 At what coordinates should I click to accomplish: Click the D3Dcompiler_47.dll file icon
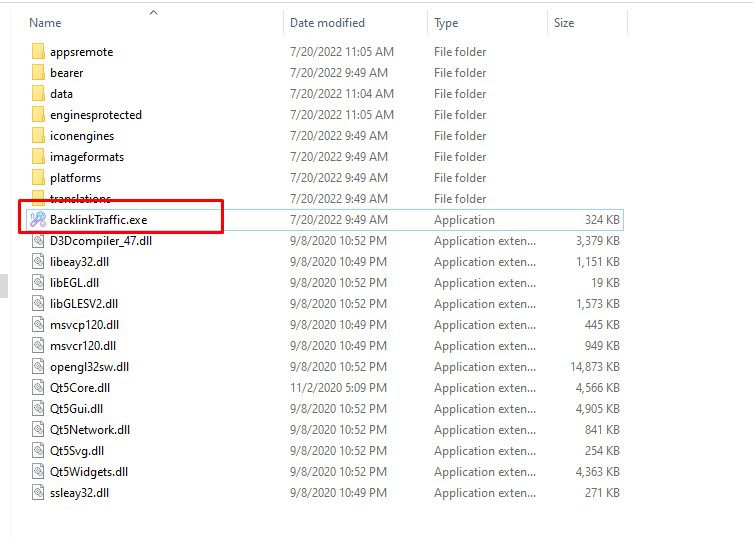[x=38, y=241]
